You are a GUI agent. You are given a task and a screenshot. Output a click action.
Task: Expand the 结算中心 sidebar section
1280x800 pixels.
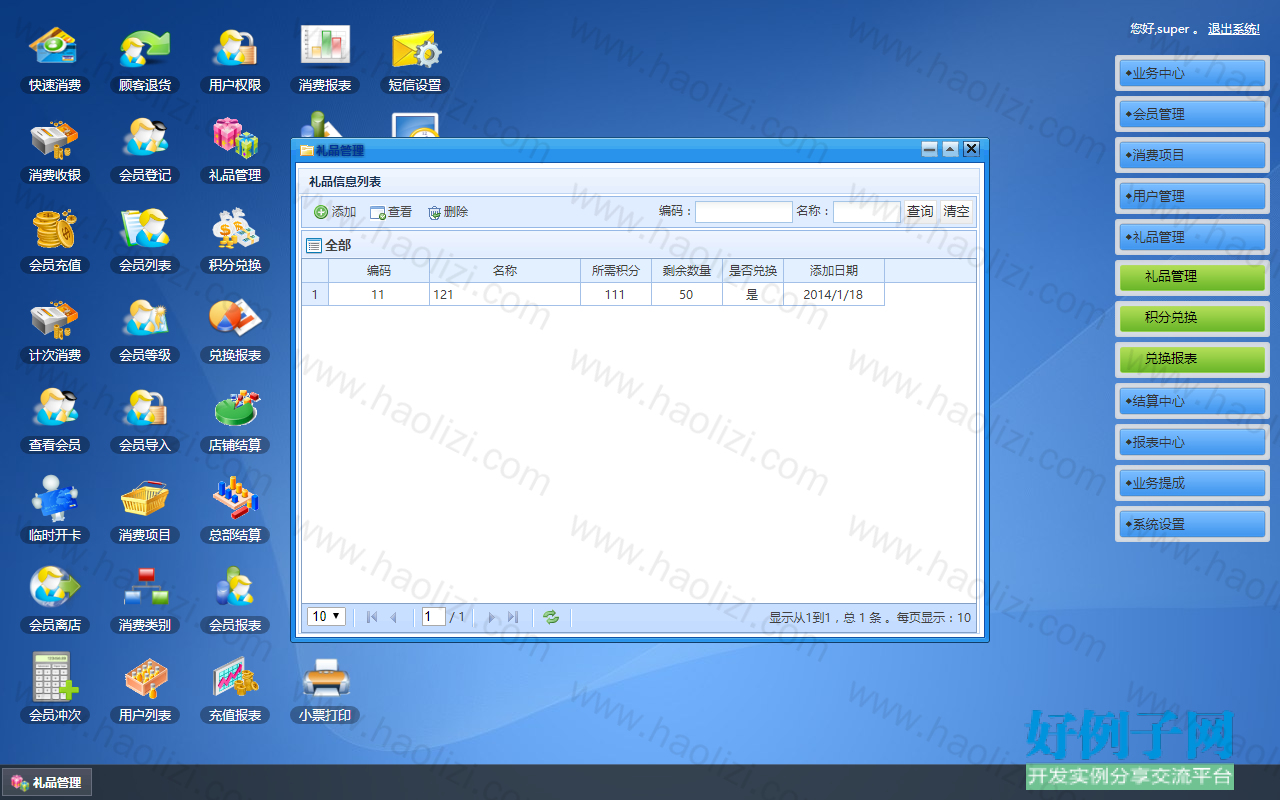1192,401
